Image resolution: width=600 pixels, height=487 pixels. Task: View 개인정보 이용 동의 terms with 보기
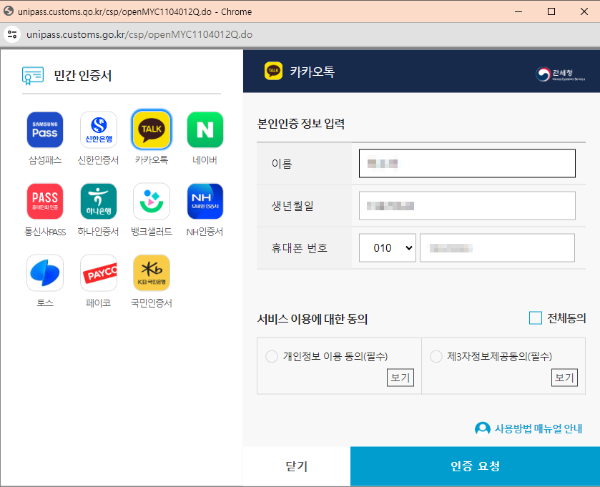coord(400,378)
